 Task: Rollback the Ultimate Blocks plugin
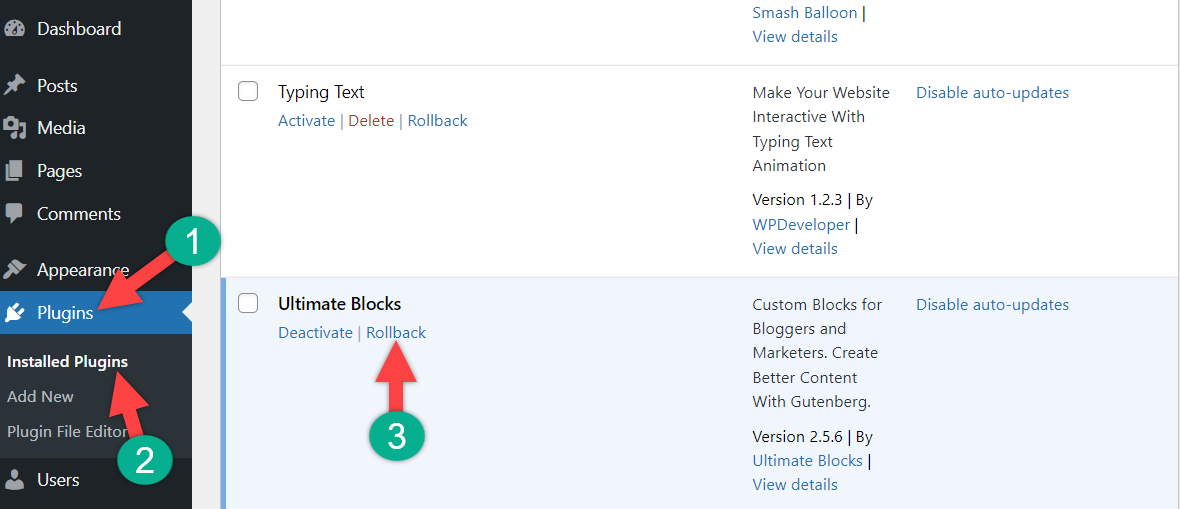(x=396, y=333)
